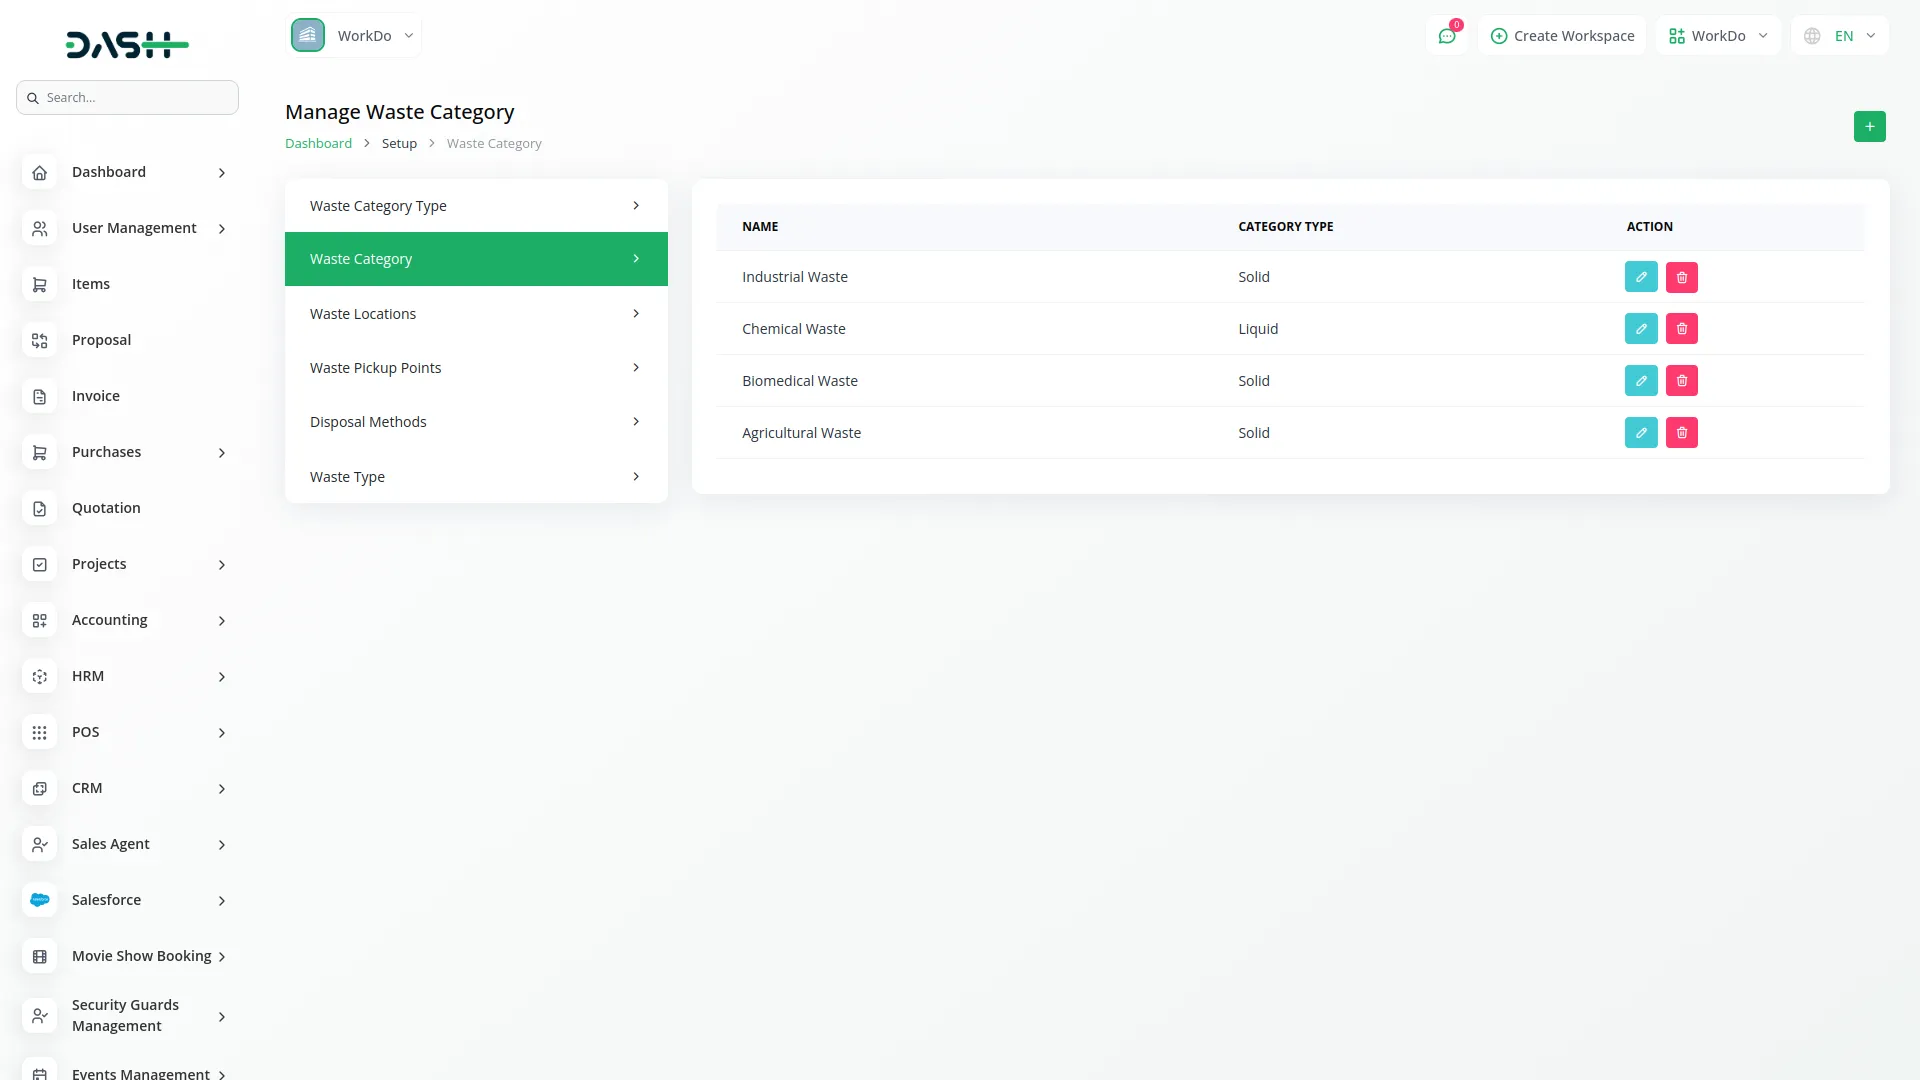Delete the Chemical Waste row
Viewport: 1920px width, 1080px height.
coord(1681,329)
